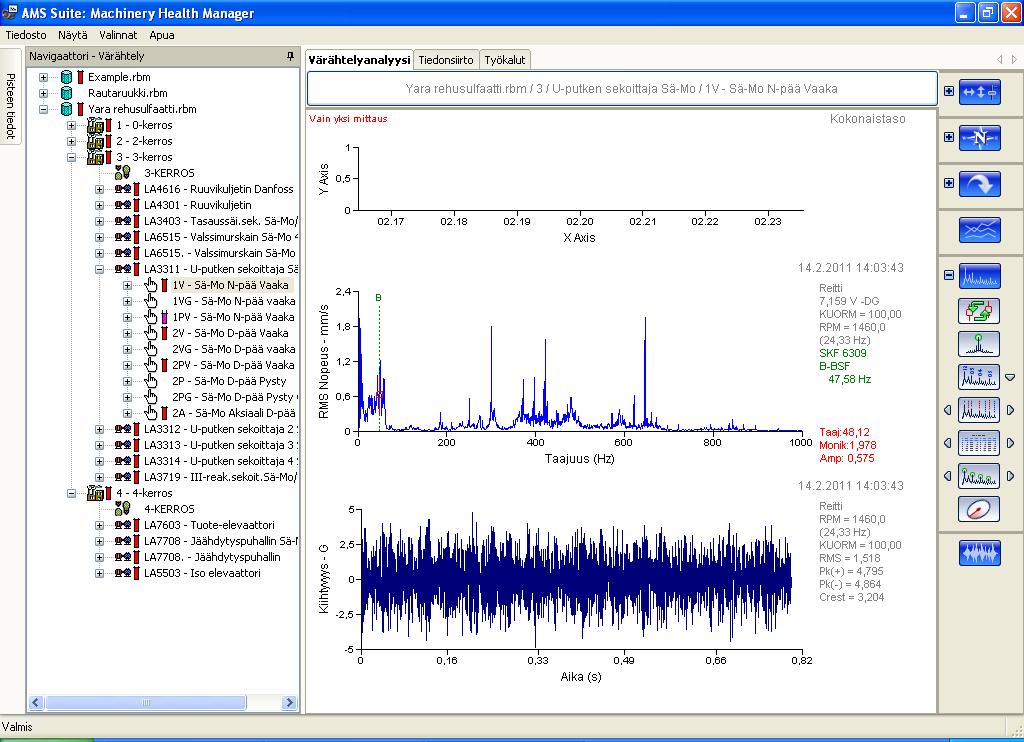Select the Värähtelyanalyysi tab
Viewport: 1024px width, 742px height.
pos(359,59)
